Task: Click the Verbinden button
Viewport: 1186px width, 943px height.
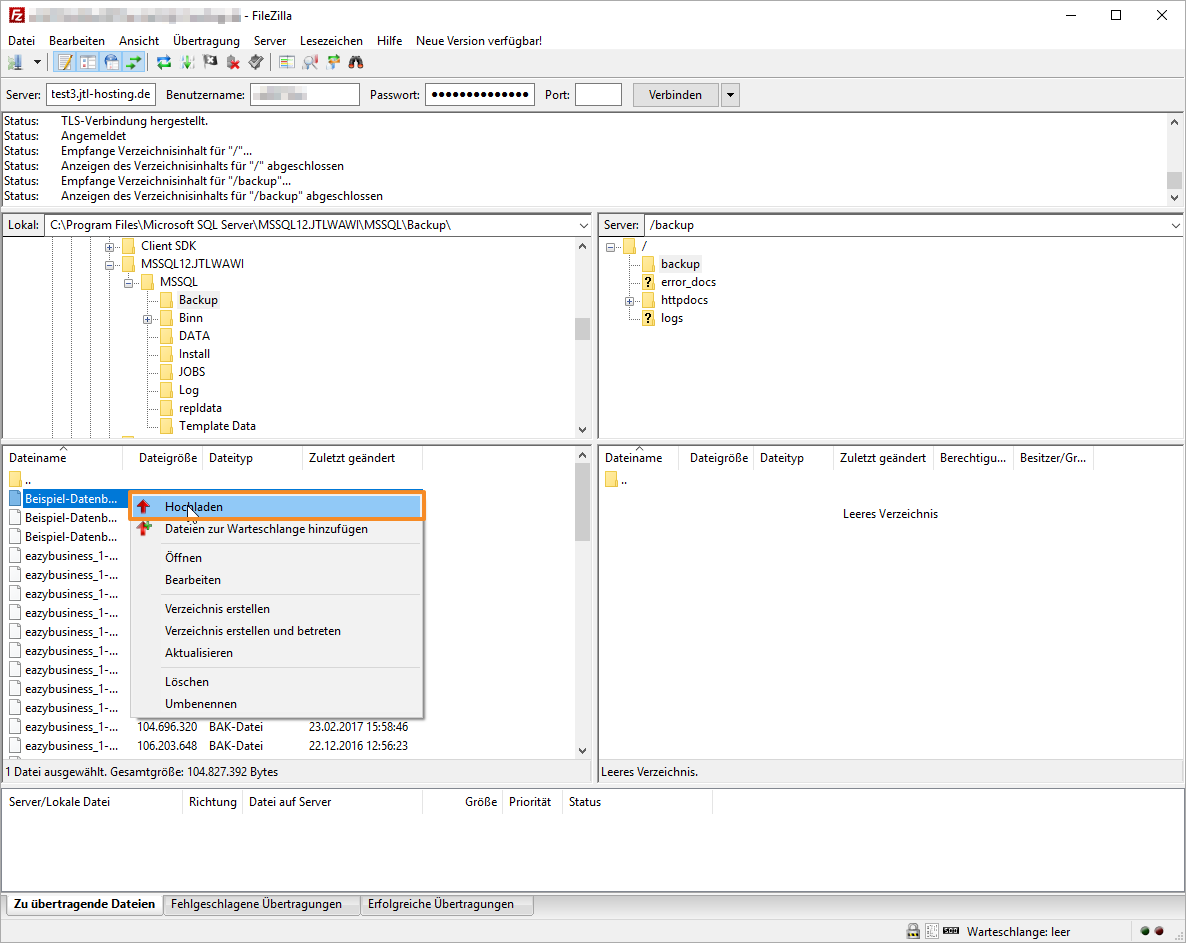Action: [x=675, y=95]
